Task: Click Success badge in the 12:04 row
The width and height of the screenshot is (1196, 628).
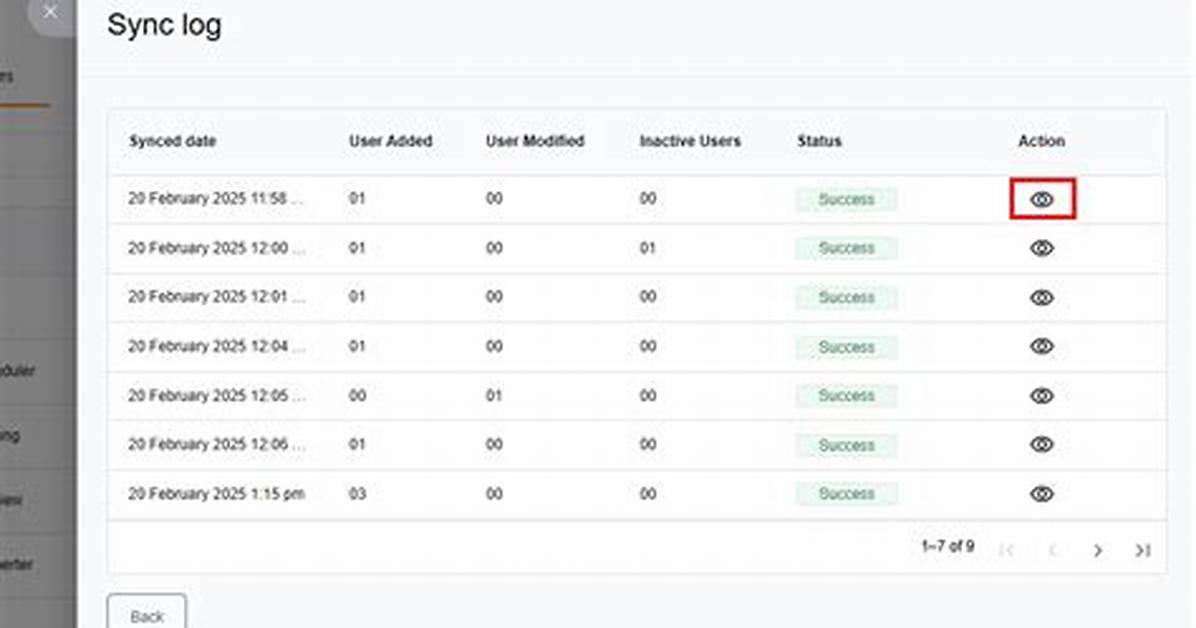Action: (847, 347)
